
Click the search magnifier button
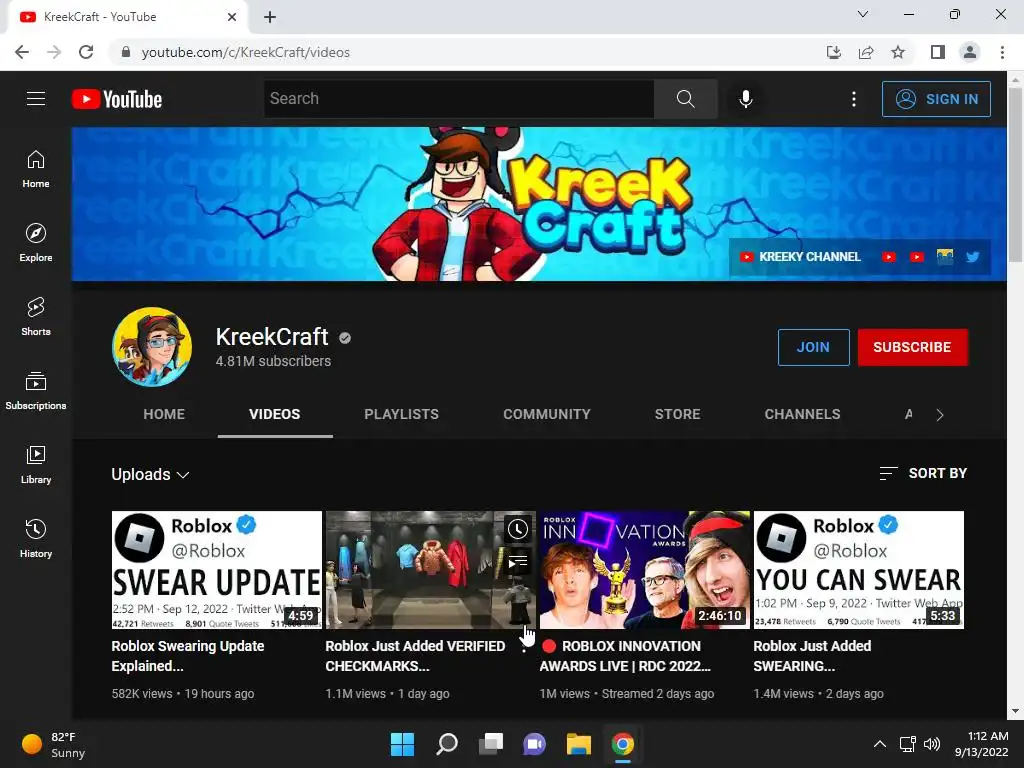(x=686, y=99)
